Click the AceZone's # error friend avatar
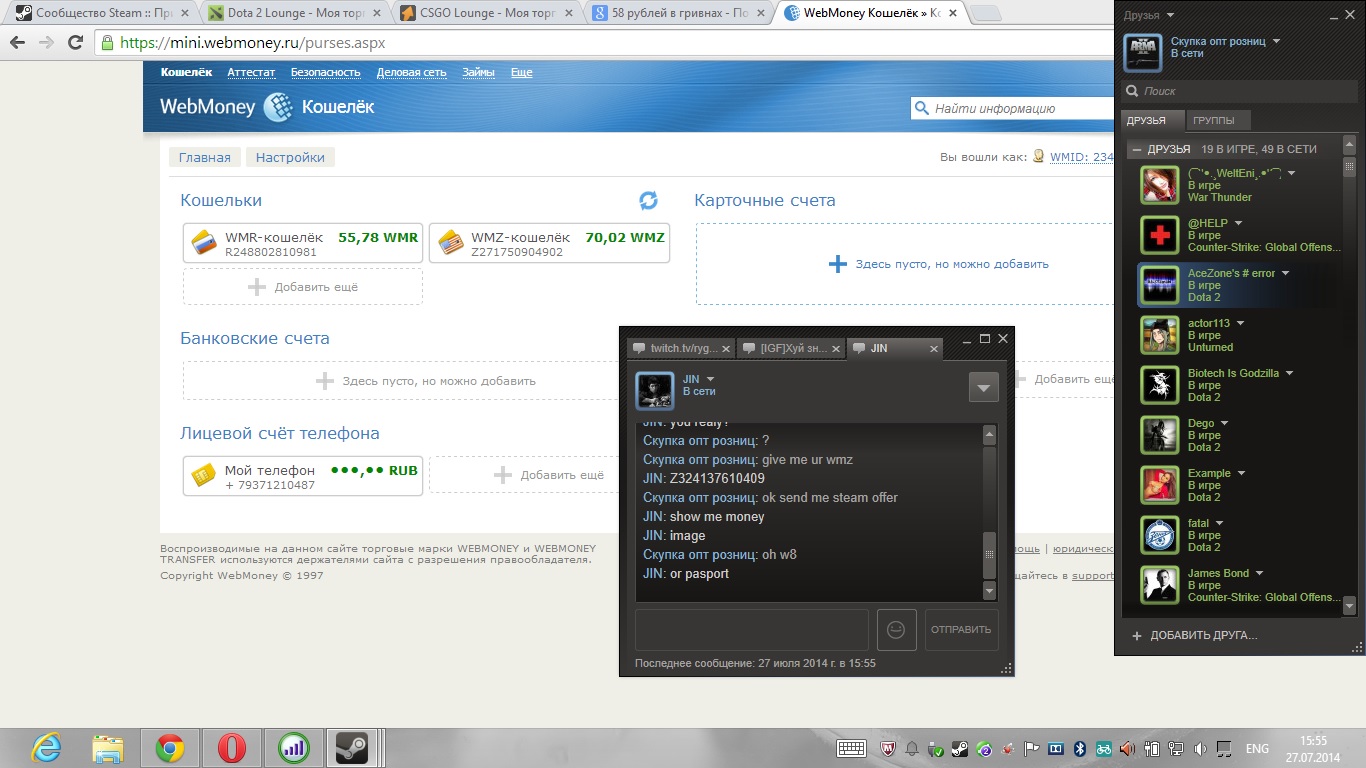Viewport: 1366px width, 768px height. point(1160,285)
